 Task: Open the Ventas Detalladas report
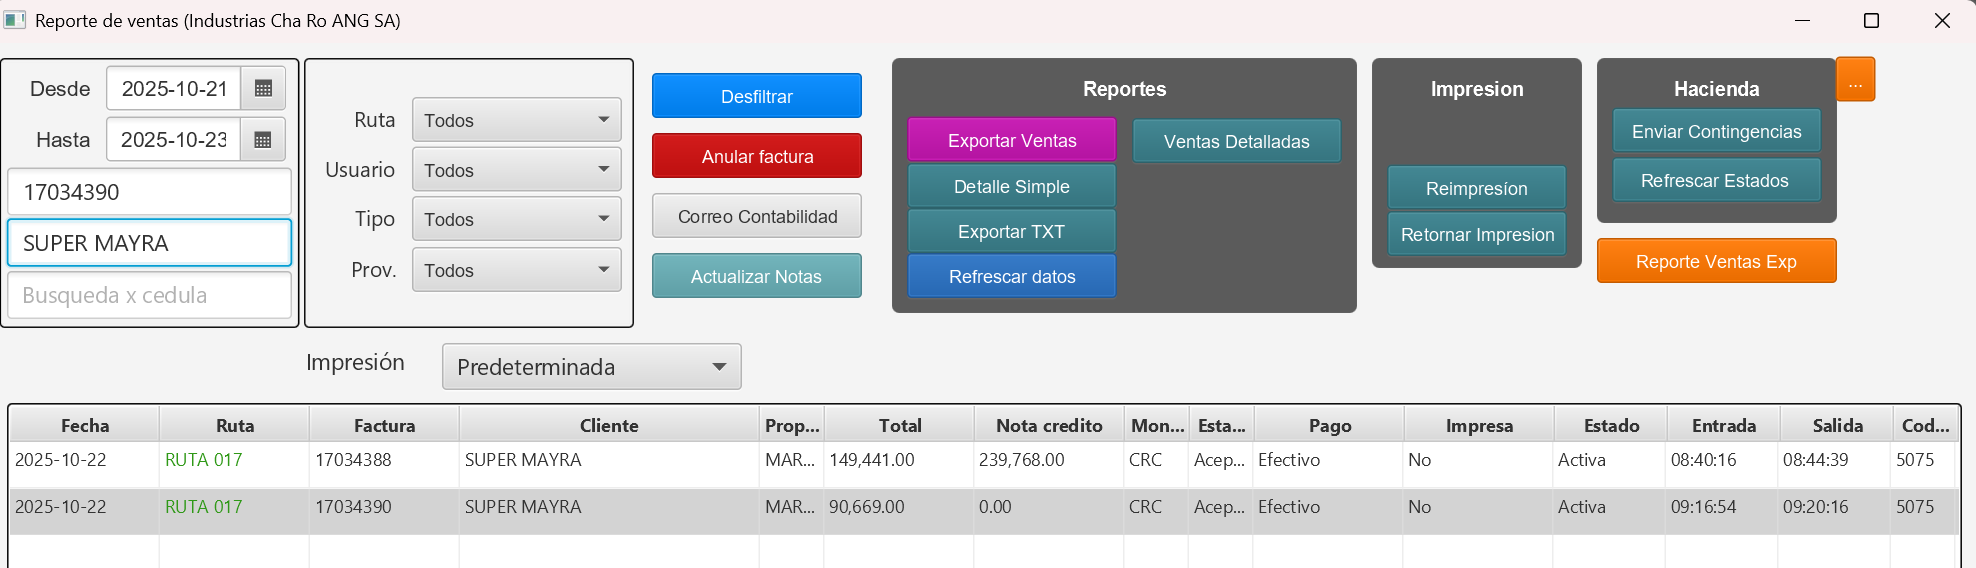pos(1236,141)
